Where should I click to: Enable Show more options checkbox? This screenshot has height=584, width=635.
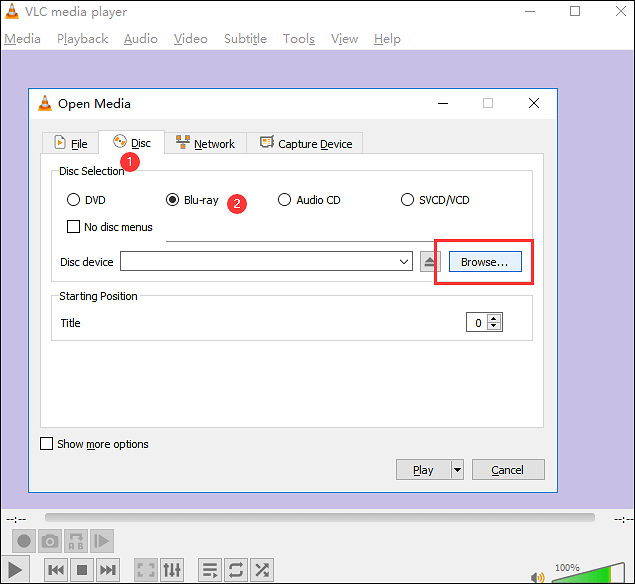pos(46,444)
